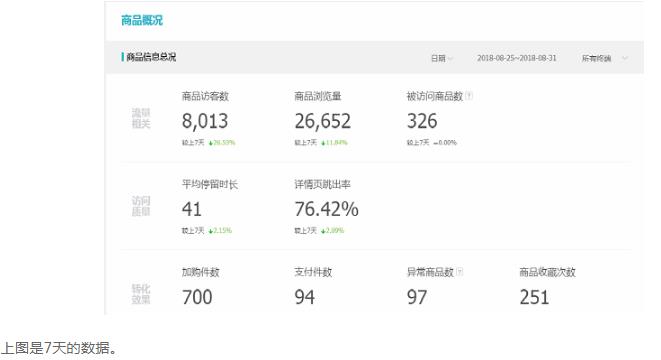Click the value 41
Screen dimensions: 661x360
[x=191, y=209]
